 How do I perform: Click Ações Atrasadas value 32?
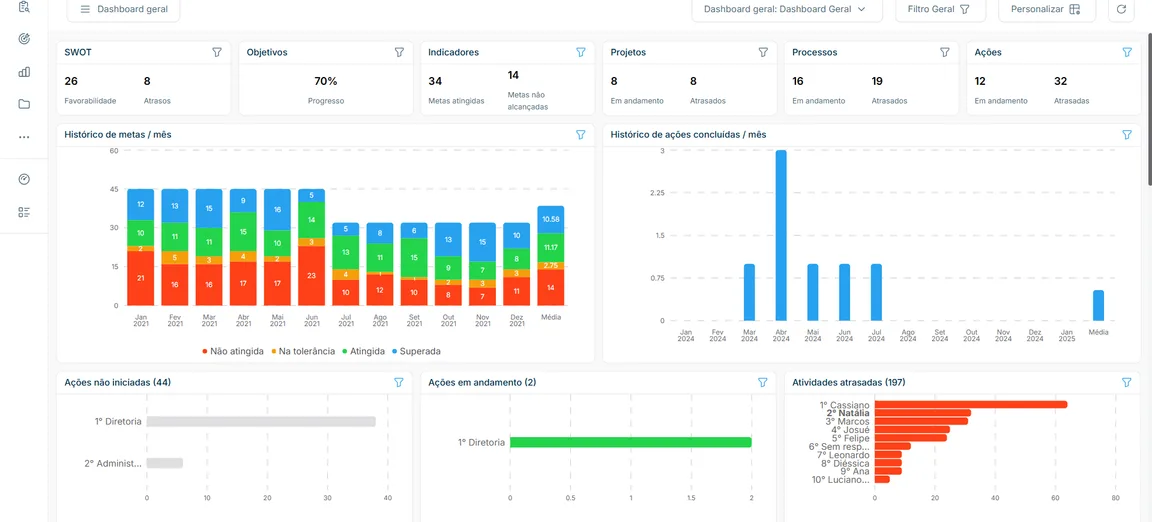point(1060,81)
